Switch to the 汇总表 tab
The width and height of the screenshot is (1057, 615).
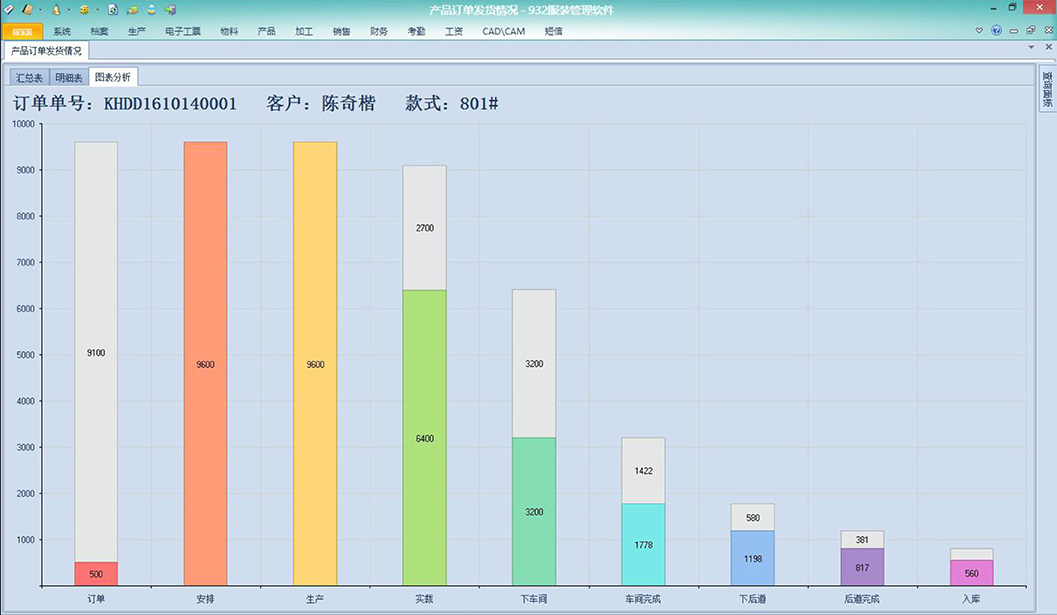[29, 77]
